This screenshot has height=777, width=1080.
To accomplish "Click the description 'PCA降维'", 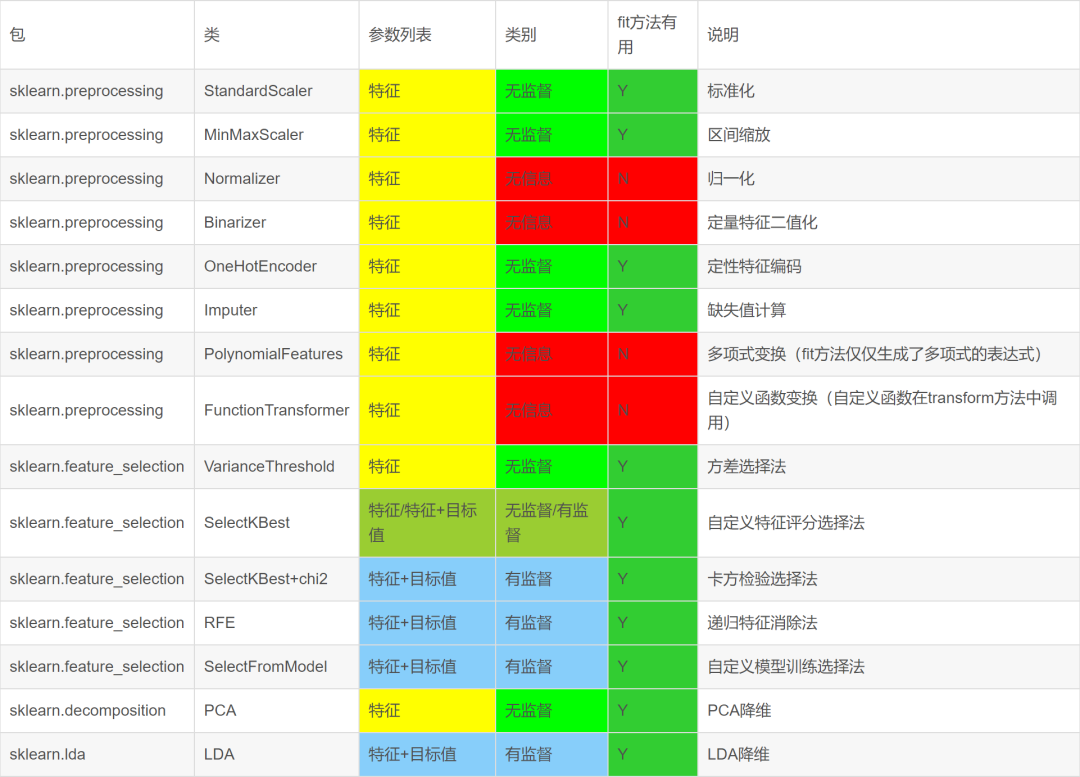I will pyautogui.click(x=889, y=710).
